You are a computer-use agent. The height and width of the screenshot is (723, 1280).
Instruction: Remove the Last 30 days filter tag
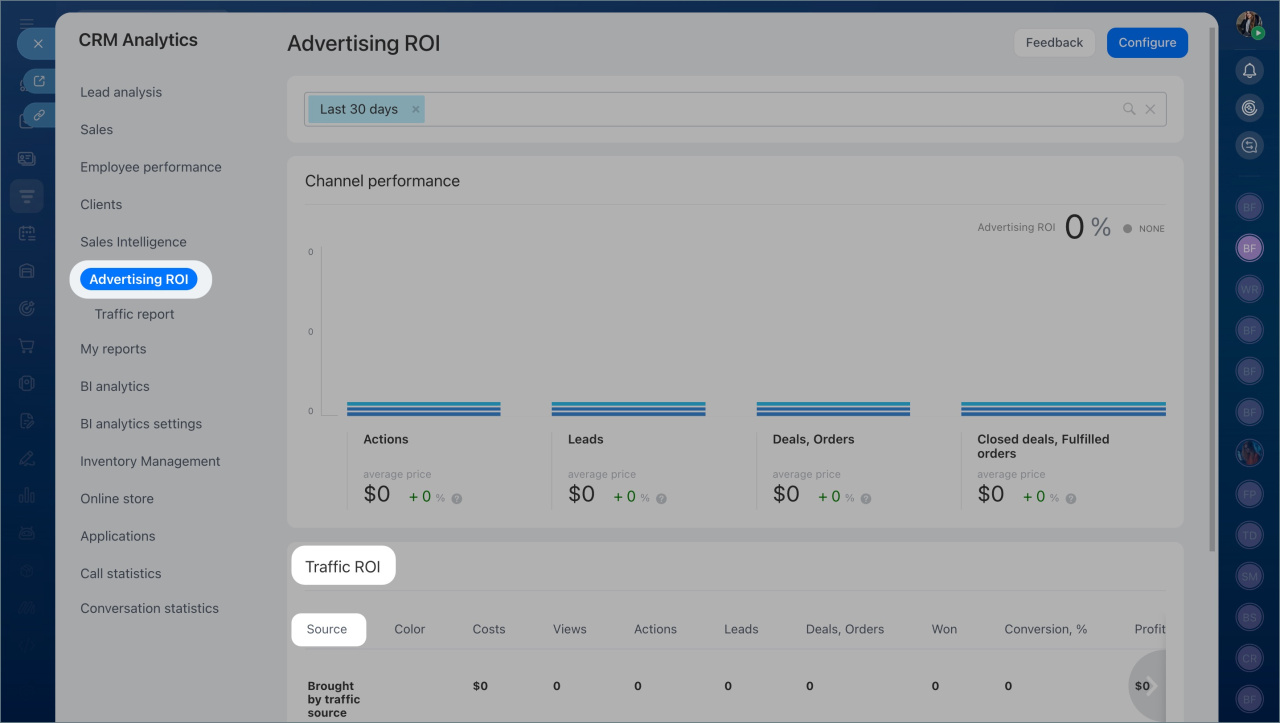[416, 109]
